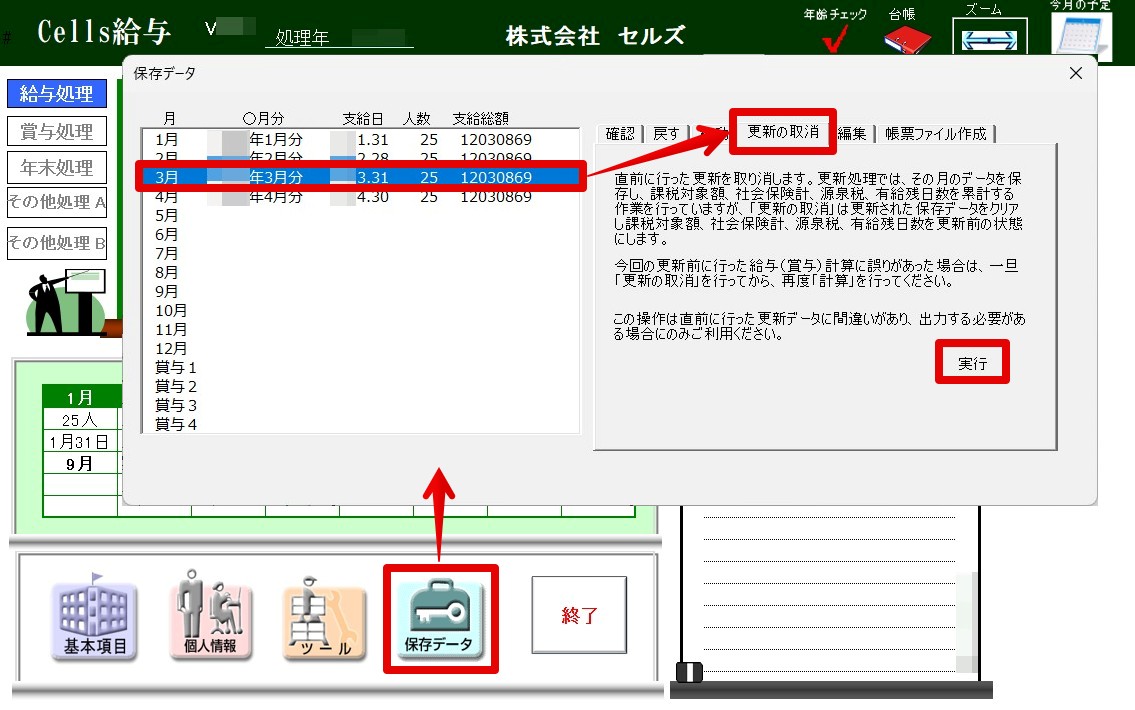Viewport: 1135px width, 710px height.
Task: Select the 6月 row in saved data list
Action: tap(360, 234)
